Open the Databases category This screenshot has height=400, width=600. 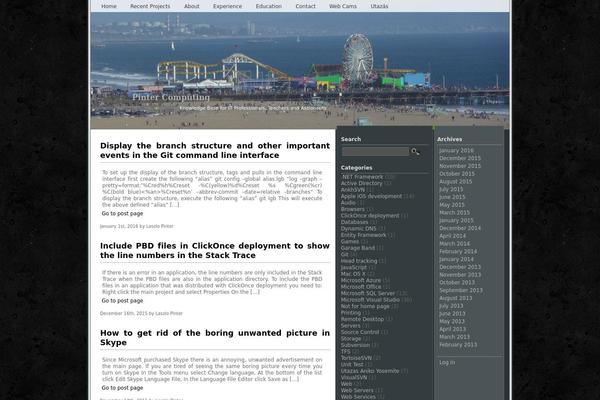pos(354,222)
